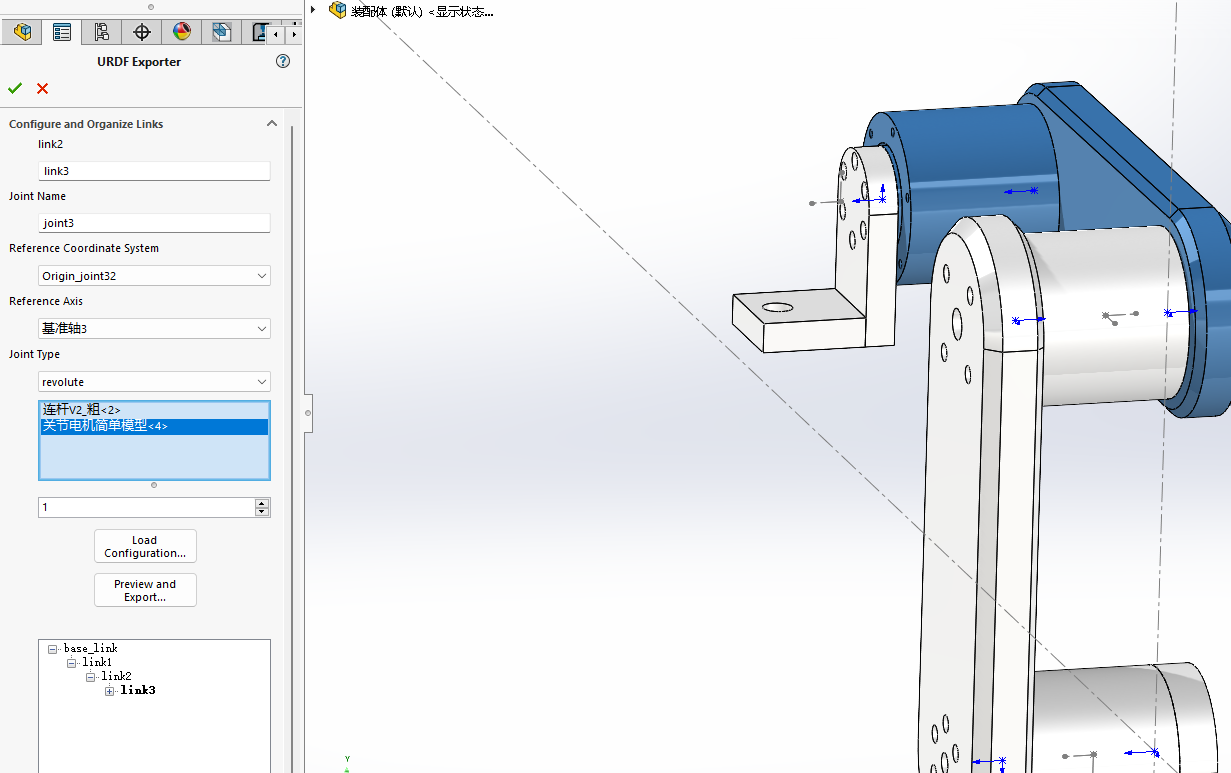Viewport: 1231px width, 773px height.
Task: Open the FeatureManager design tree tab
Action: 21,32
